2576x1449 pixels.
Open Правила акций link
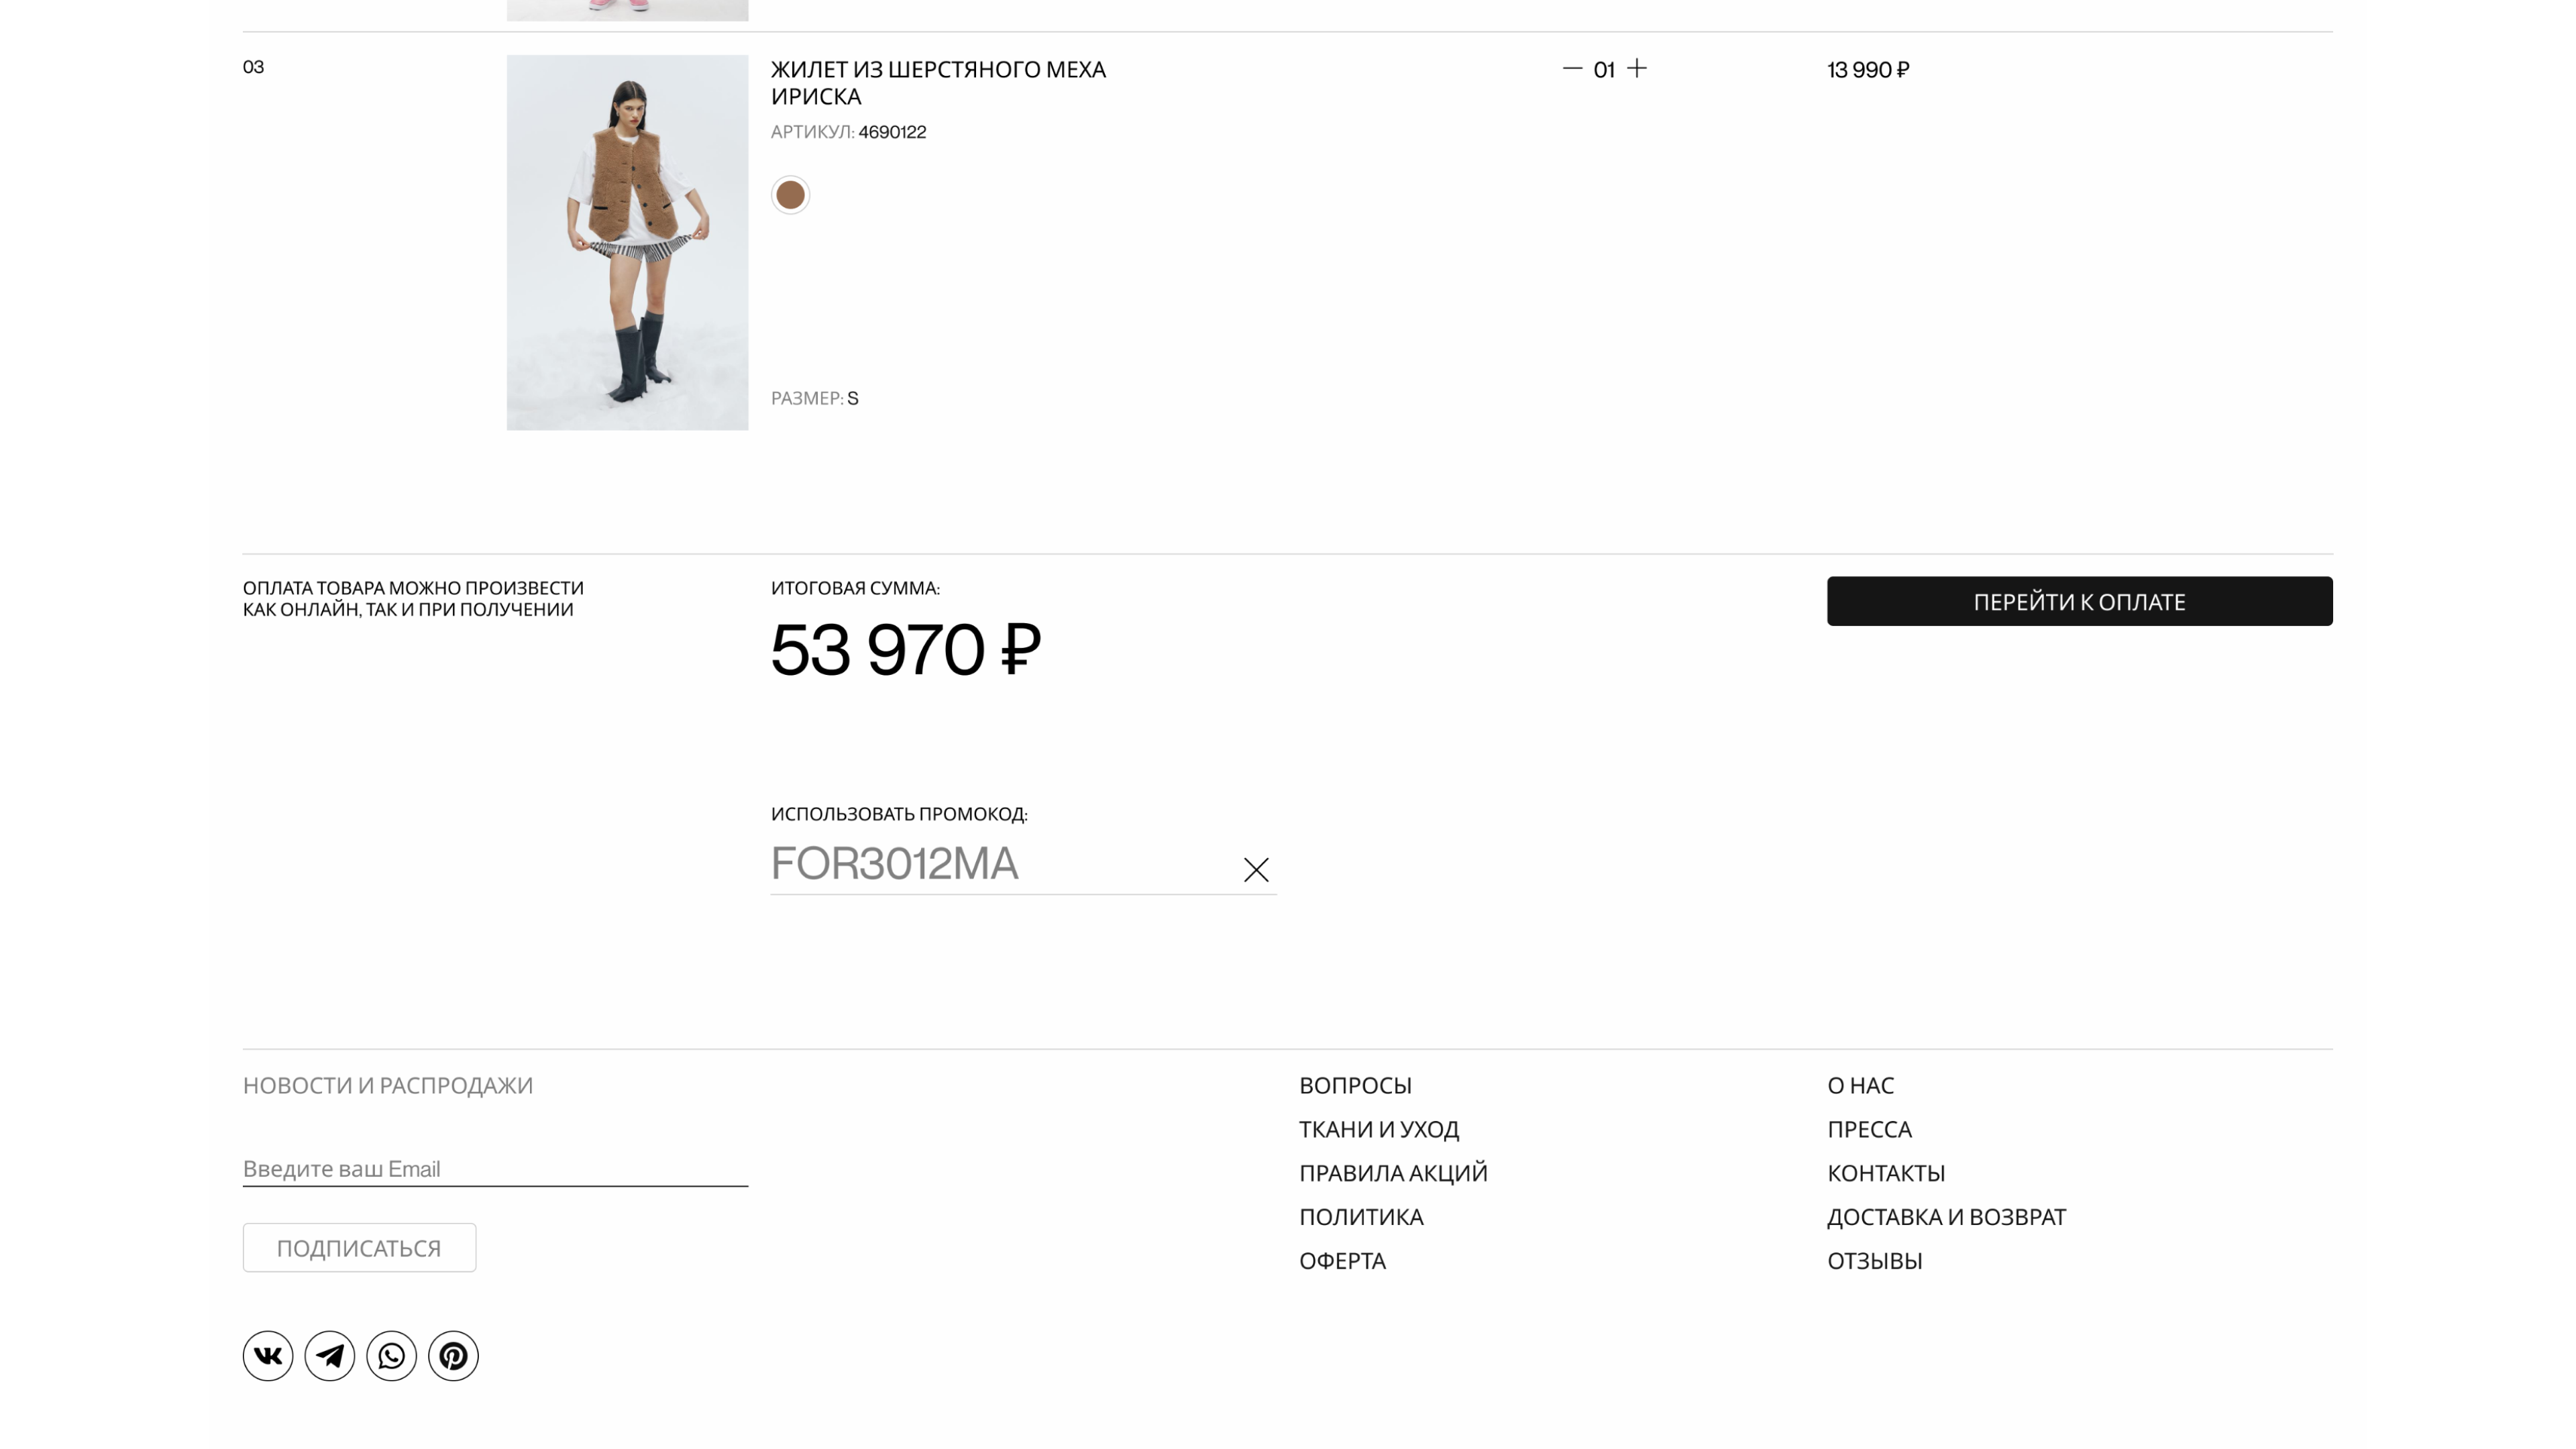pos(1393,1173)
